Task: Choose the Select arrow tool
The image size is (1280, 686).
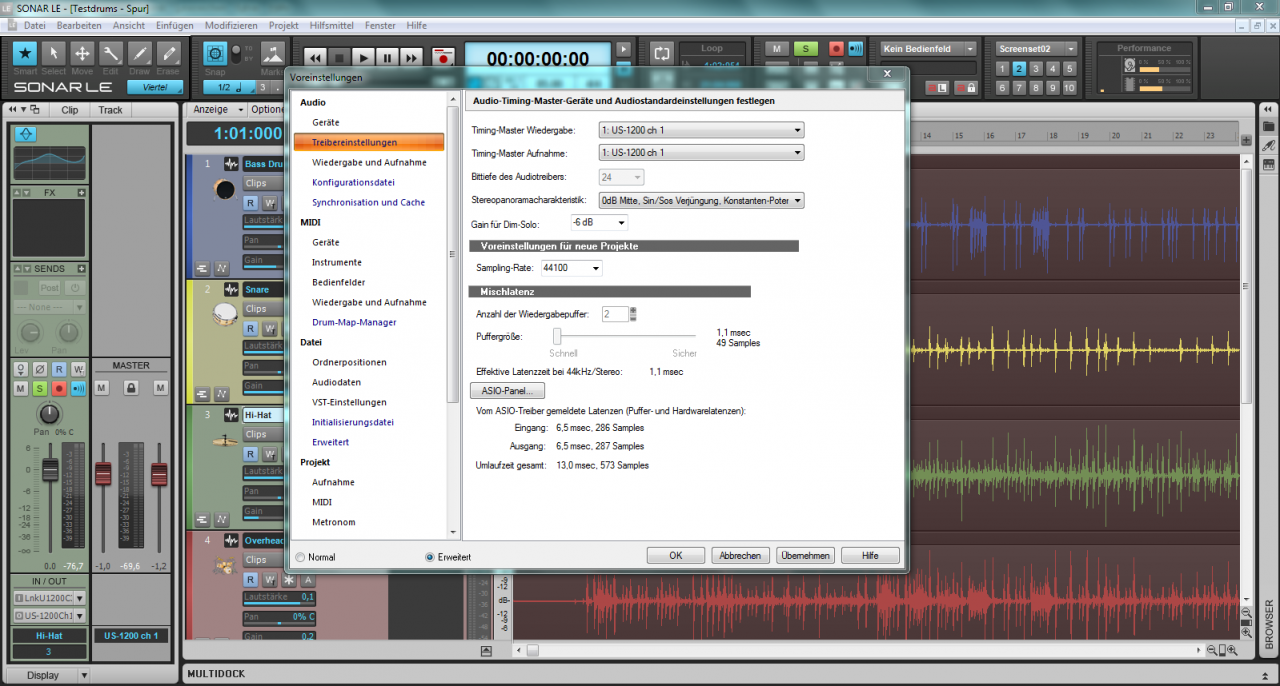Action: (54, 54)
